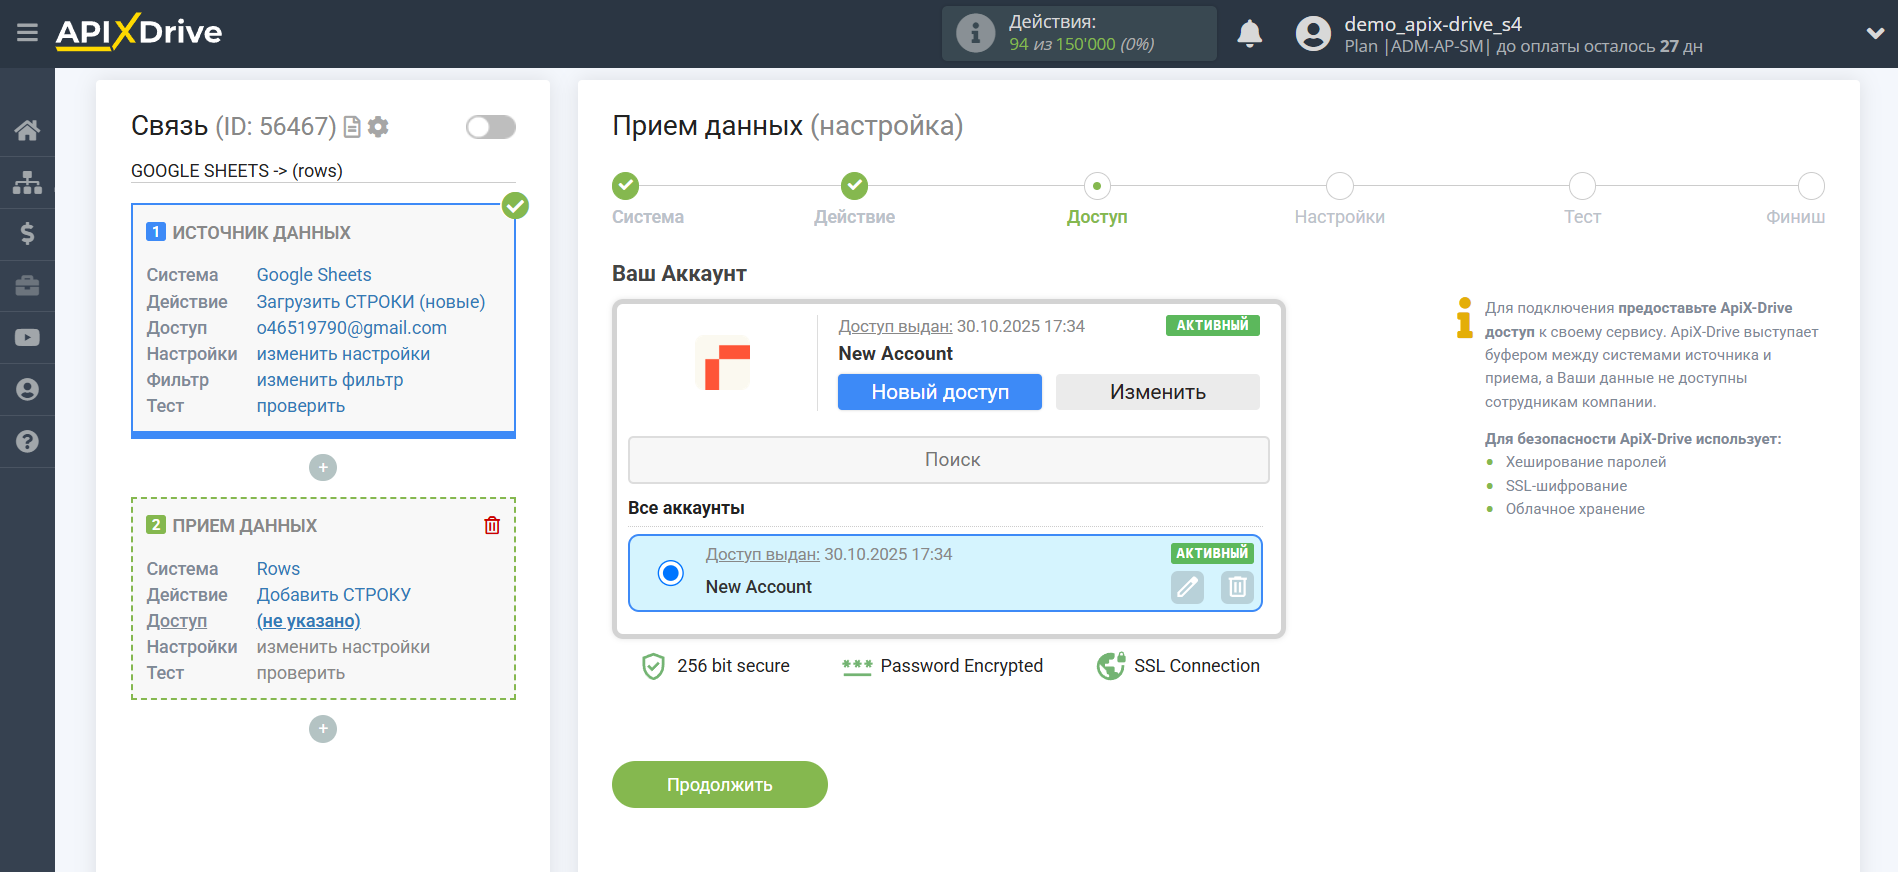Image resolution: width=1898 pixels, height=872 pixels.
Task: Edit New Account with pencil icon
Action: (1187, 587)
